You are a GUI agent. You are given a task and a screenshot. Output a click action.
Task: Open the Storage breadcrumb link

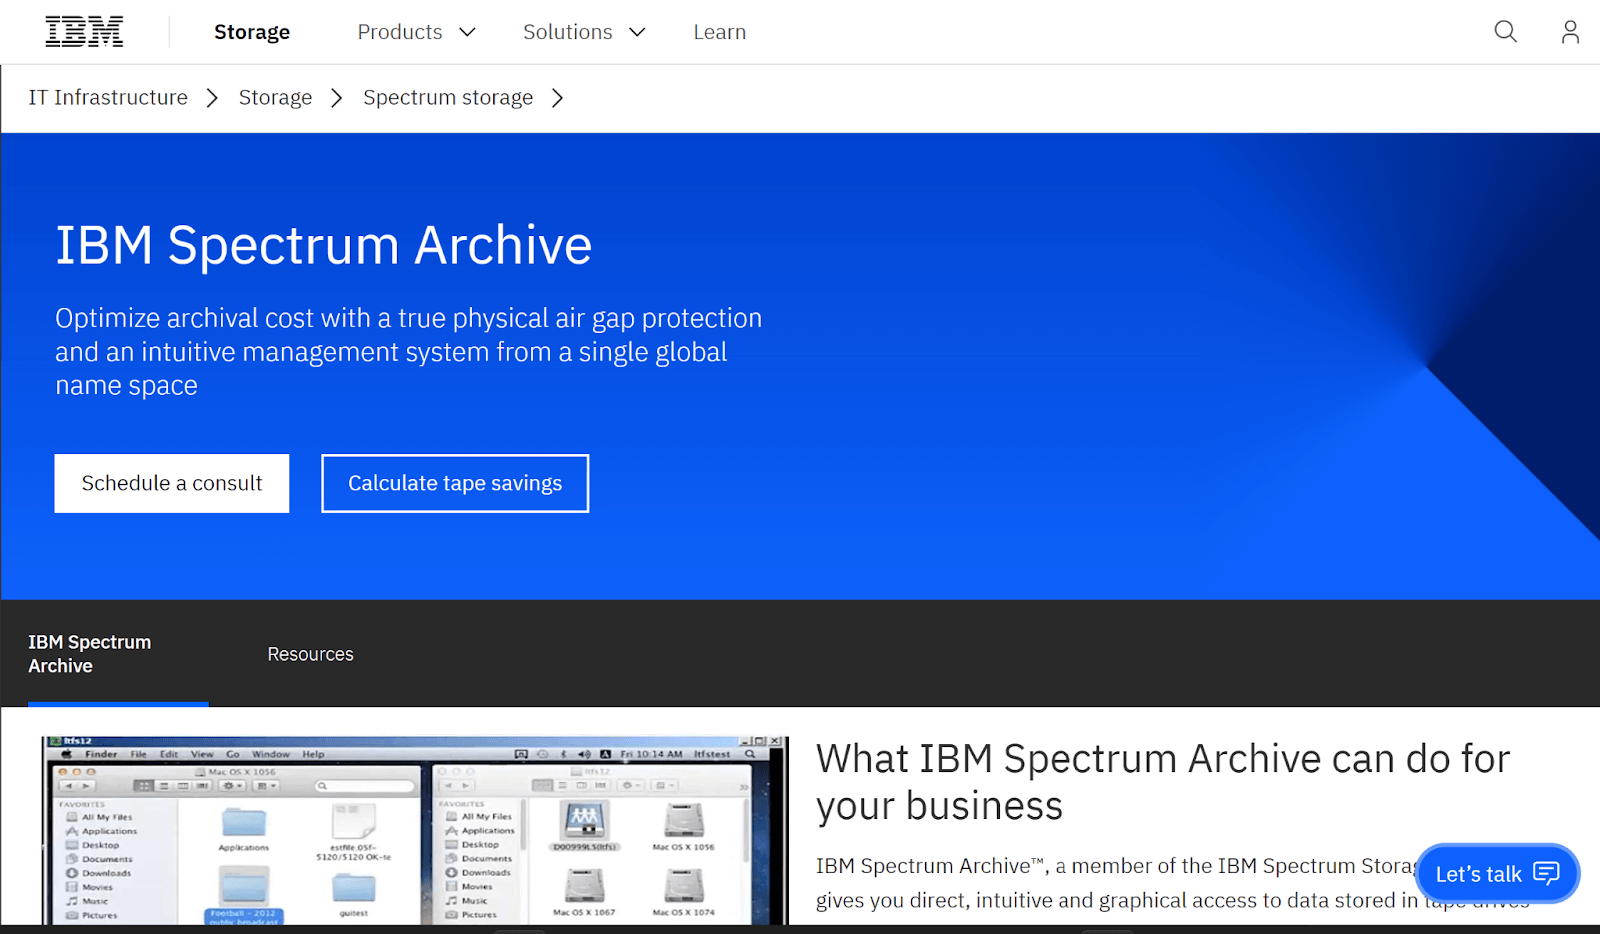(x=275, y=97)
